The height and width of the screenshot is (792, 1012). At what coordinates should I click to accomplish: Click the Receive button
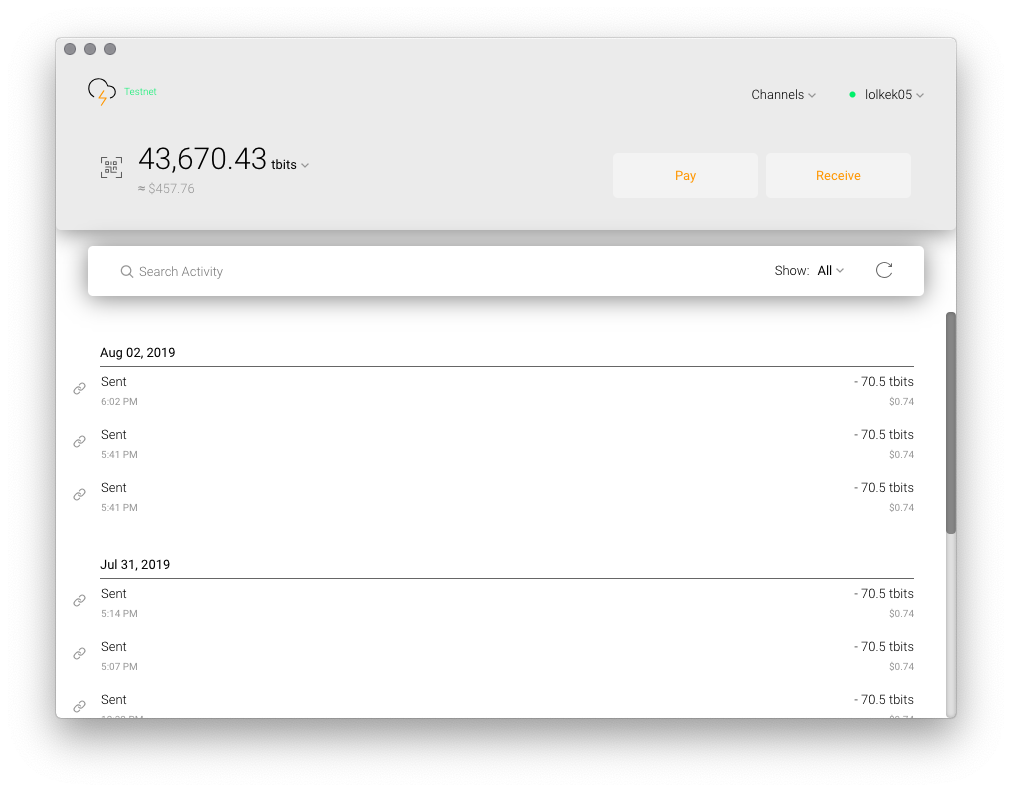pyautogui.click(x=838, y=176)
